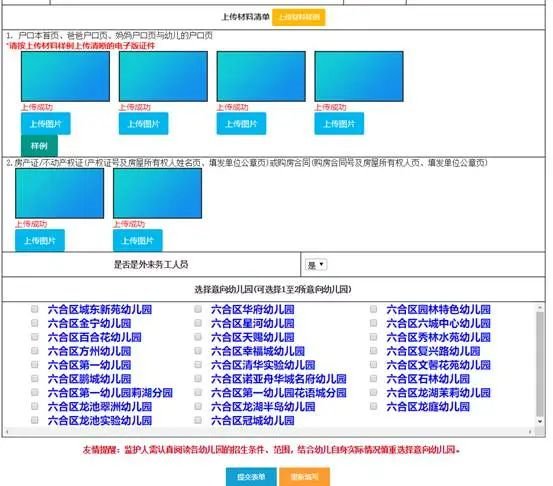
Task: Open the 是否是外来务工人员 dropdown
Action: tap(316, 265)
